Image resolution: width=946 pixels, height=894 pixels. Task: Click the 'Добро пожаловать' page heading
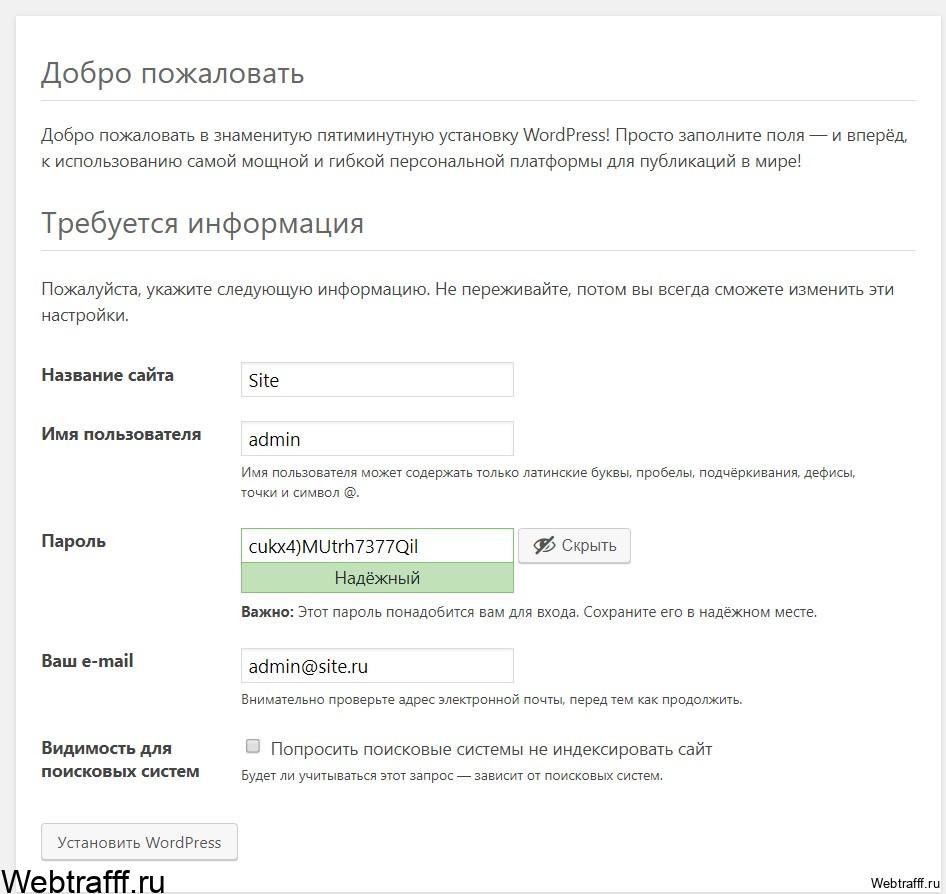173,73
